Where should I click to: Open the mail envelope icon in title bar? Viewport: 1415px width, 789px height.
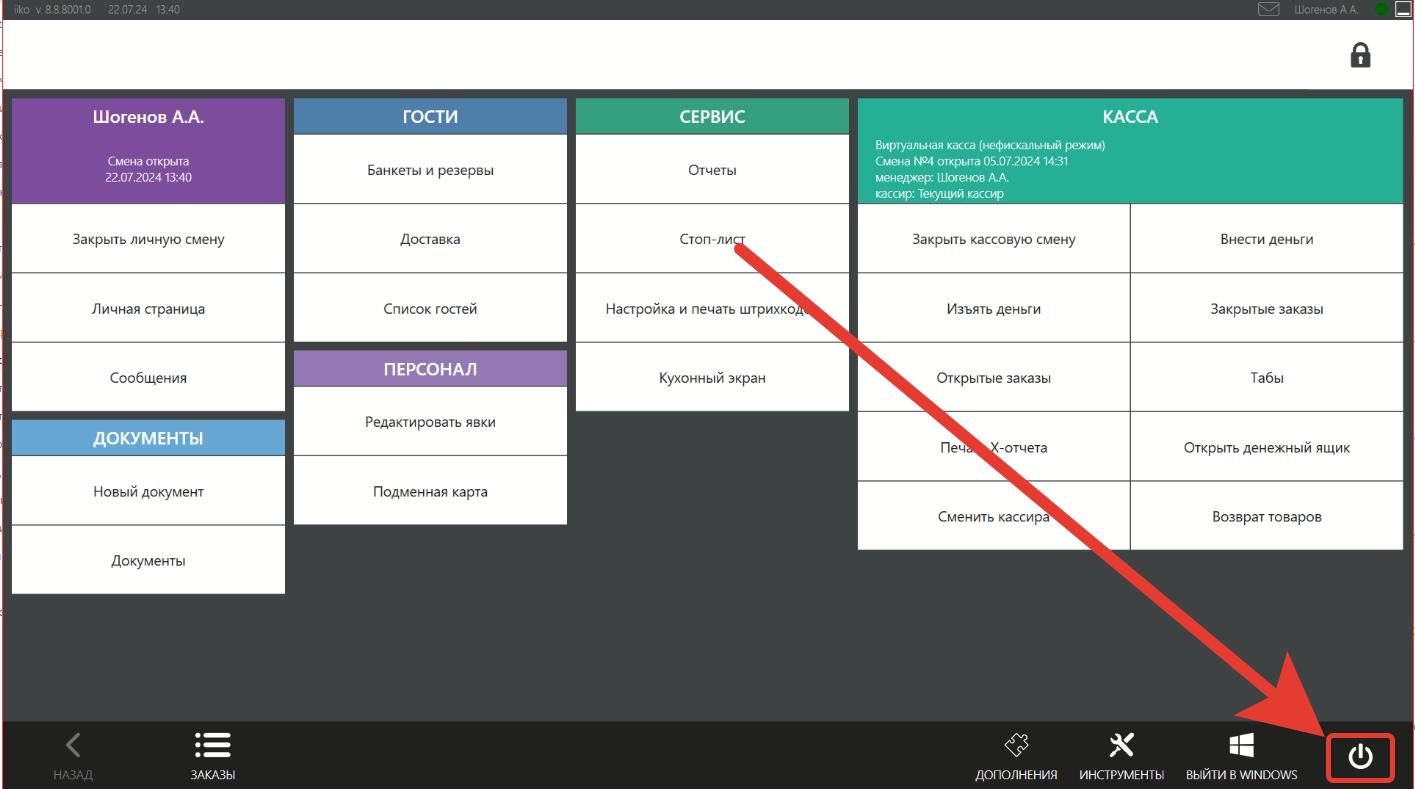(1268, 9)
